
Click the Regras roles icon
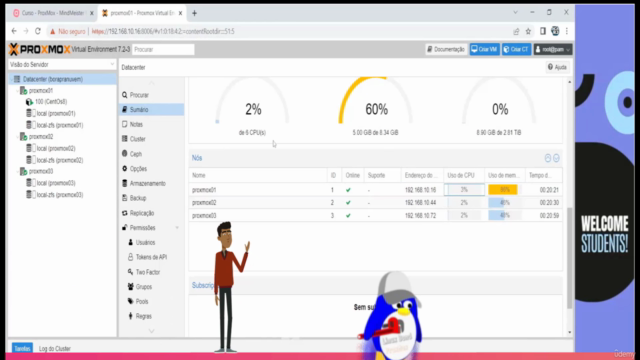pyautogui.click(x=131, y=316)
